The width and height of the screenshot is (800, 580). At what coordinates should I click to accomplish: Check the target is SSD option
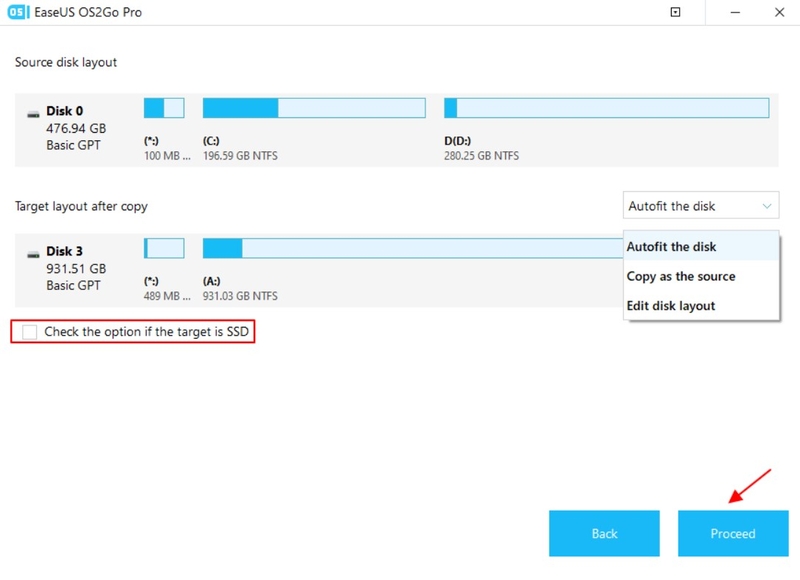tap(30, 332)
